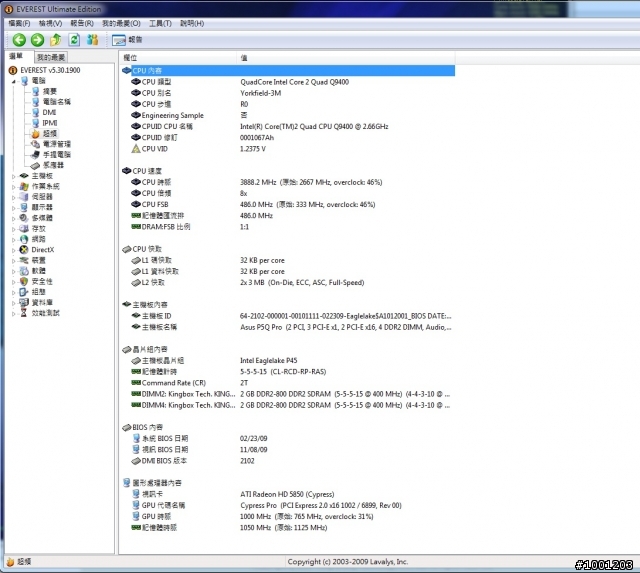Click the 感應器 sensor icon in tree
Viewport: 640px width, 573px height.
(36, 165)
